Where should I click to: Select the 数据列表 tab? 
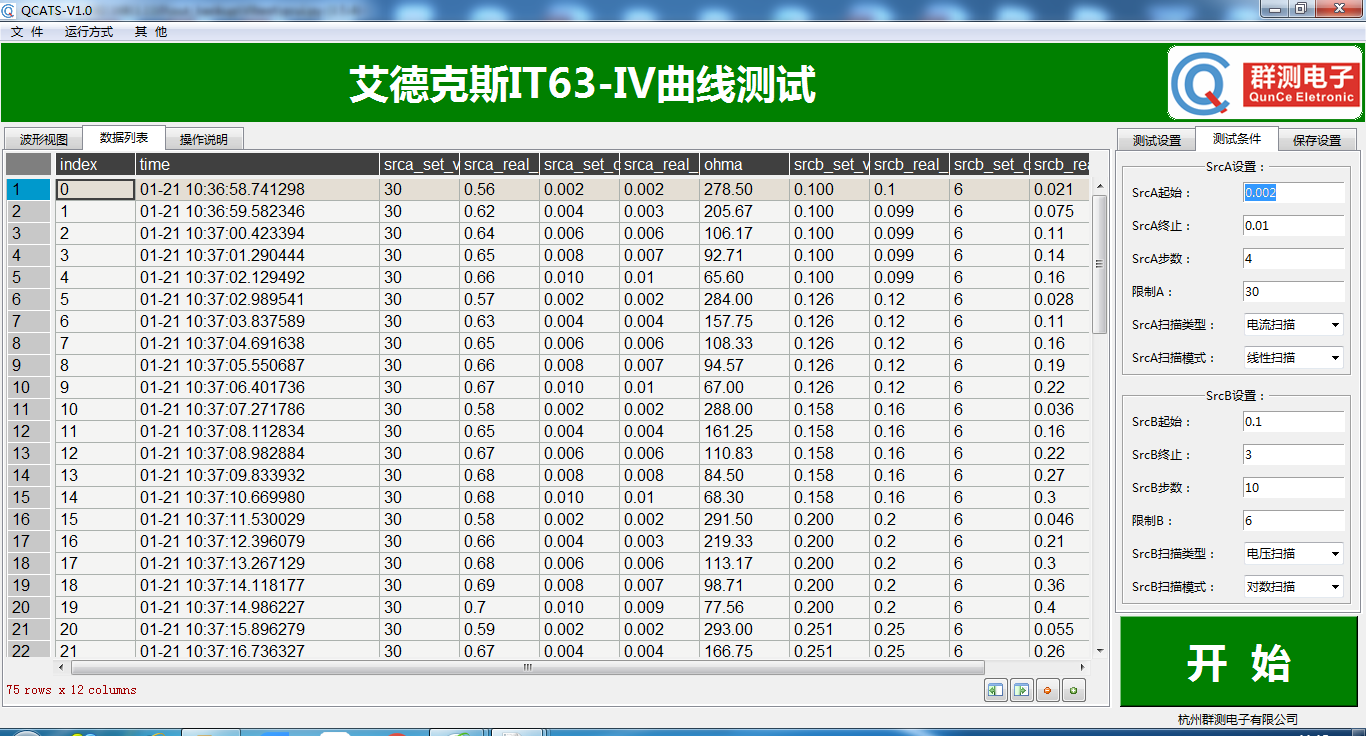pos(124,138)
